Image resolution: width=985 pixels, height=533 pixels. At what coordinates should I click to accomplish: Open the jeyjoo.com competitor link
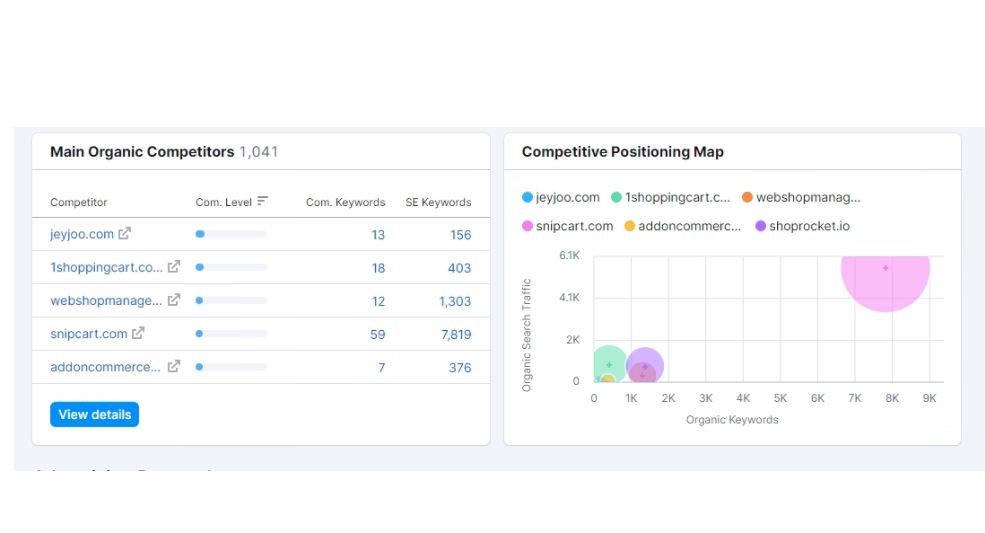pyautogui.click(x=82, y=234)
